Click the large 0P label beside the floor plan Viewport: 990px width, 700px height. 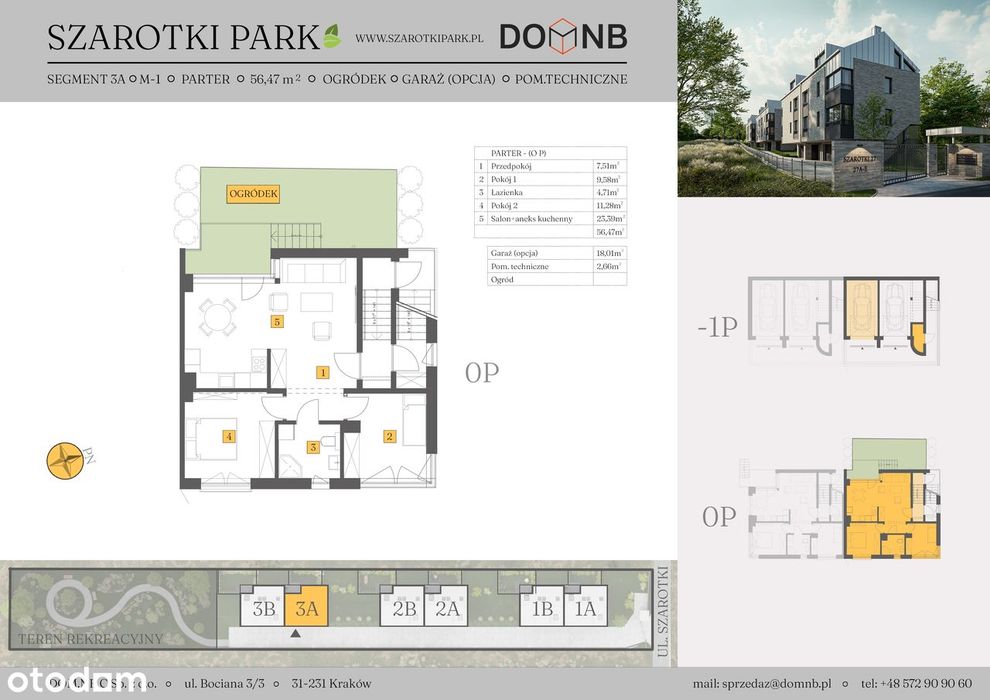pos(482,373)
